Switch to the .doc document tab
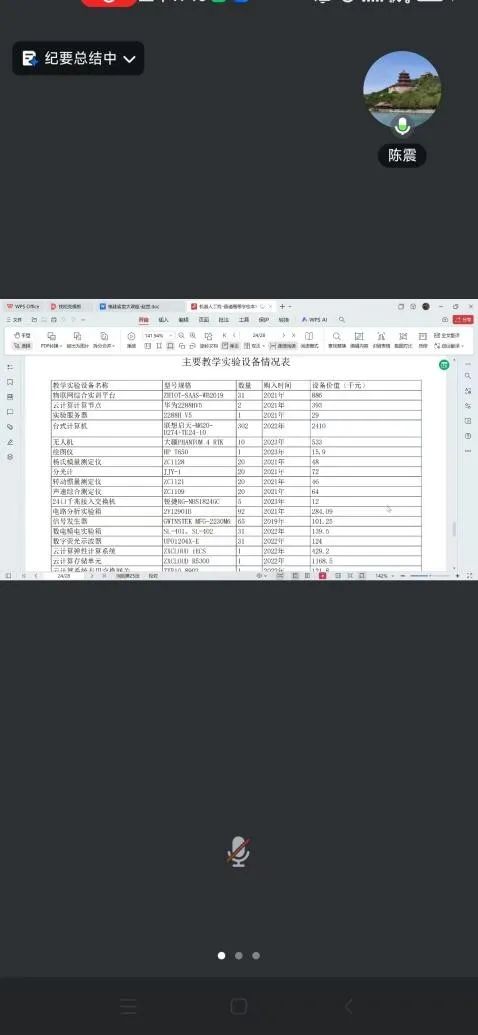 click(x=134, y=306)
